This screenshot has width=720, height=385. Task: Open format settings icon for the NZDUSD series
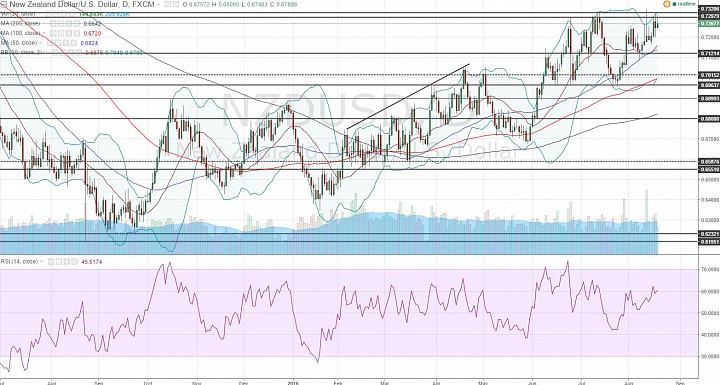(x=176, y=4)
